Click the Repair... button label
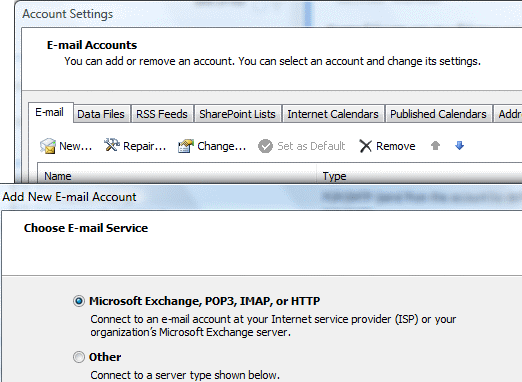Image resolution: width=522 pixels, height=382 pixels. (145, 146)
